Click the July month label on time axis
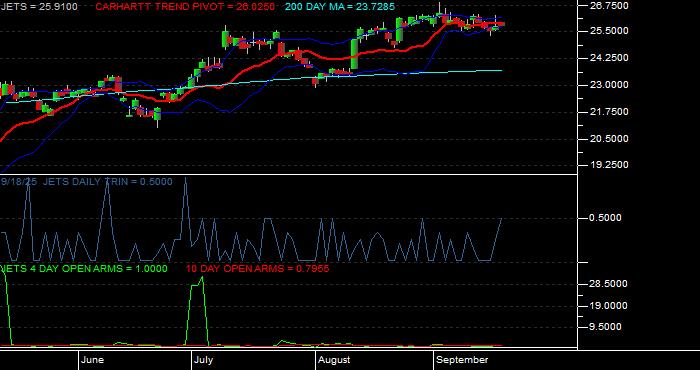Screen dimensions: 700x370 (x=203, y=360)
